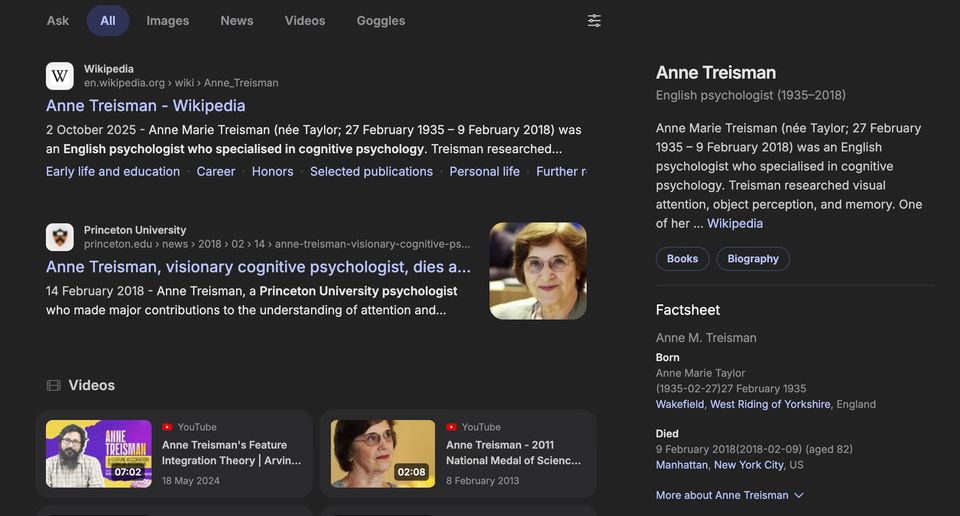960x516 pixels.
Task: Open West Riding of Yorkshire link
Action: coord(770,404)
